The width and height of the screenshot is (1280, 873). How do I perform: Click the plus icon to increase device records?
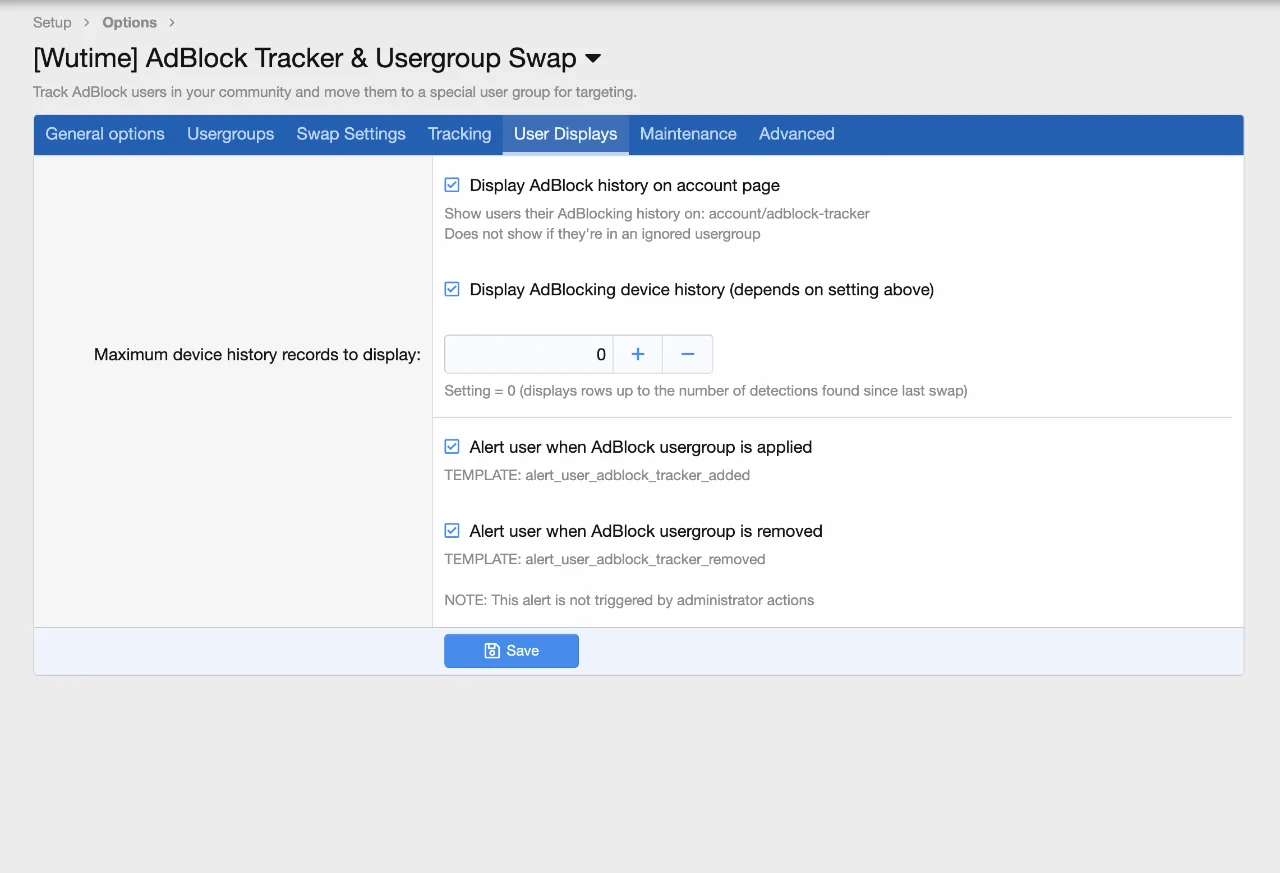coord(637,354)
